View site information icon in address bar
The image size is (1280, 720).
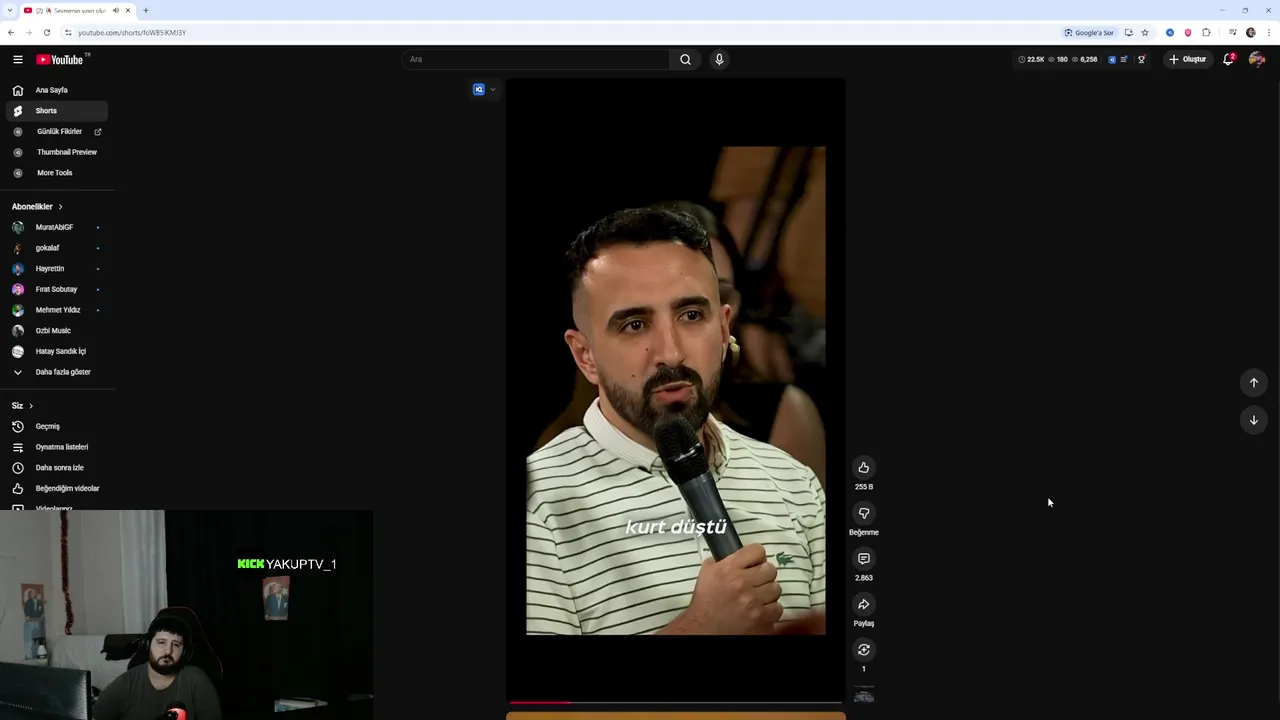coord(68,32)
